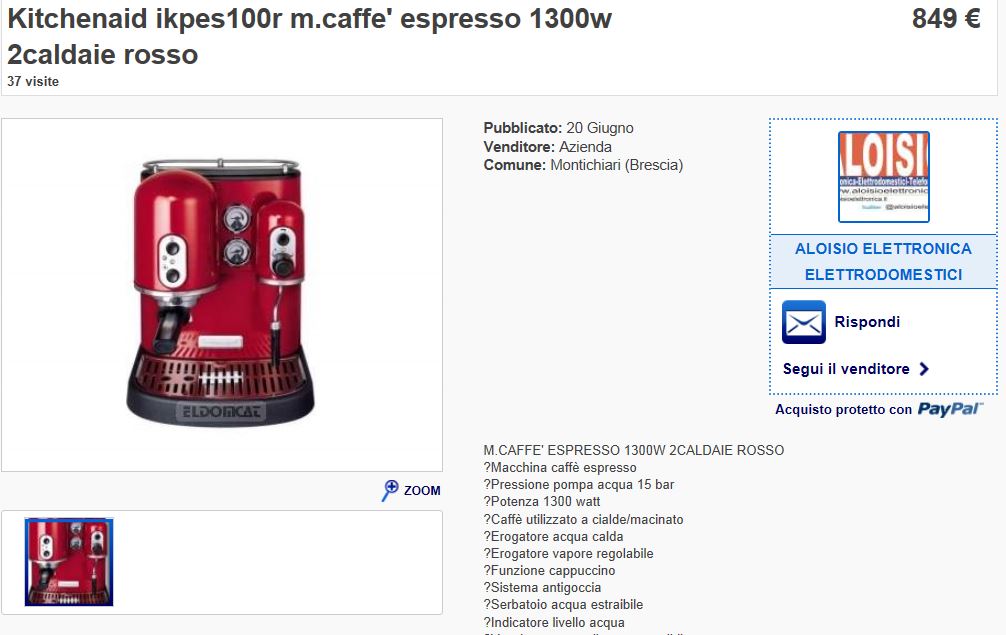
Task: Click the 37 visite counter
Action: click(x=33, y=81)
